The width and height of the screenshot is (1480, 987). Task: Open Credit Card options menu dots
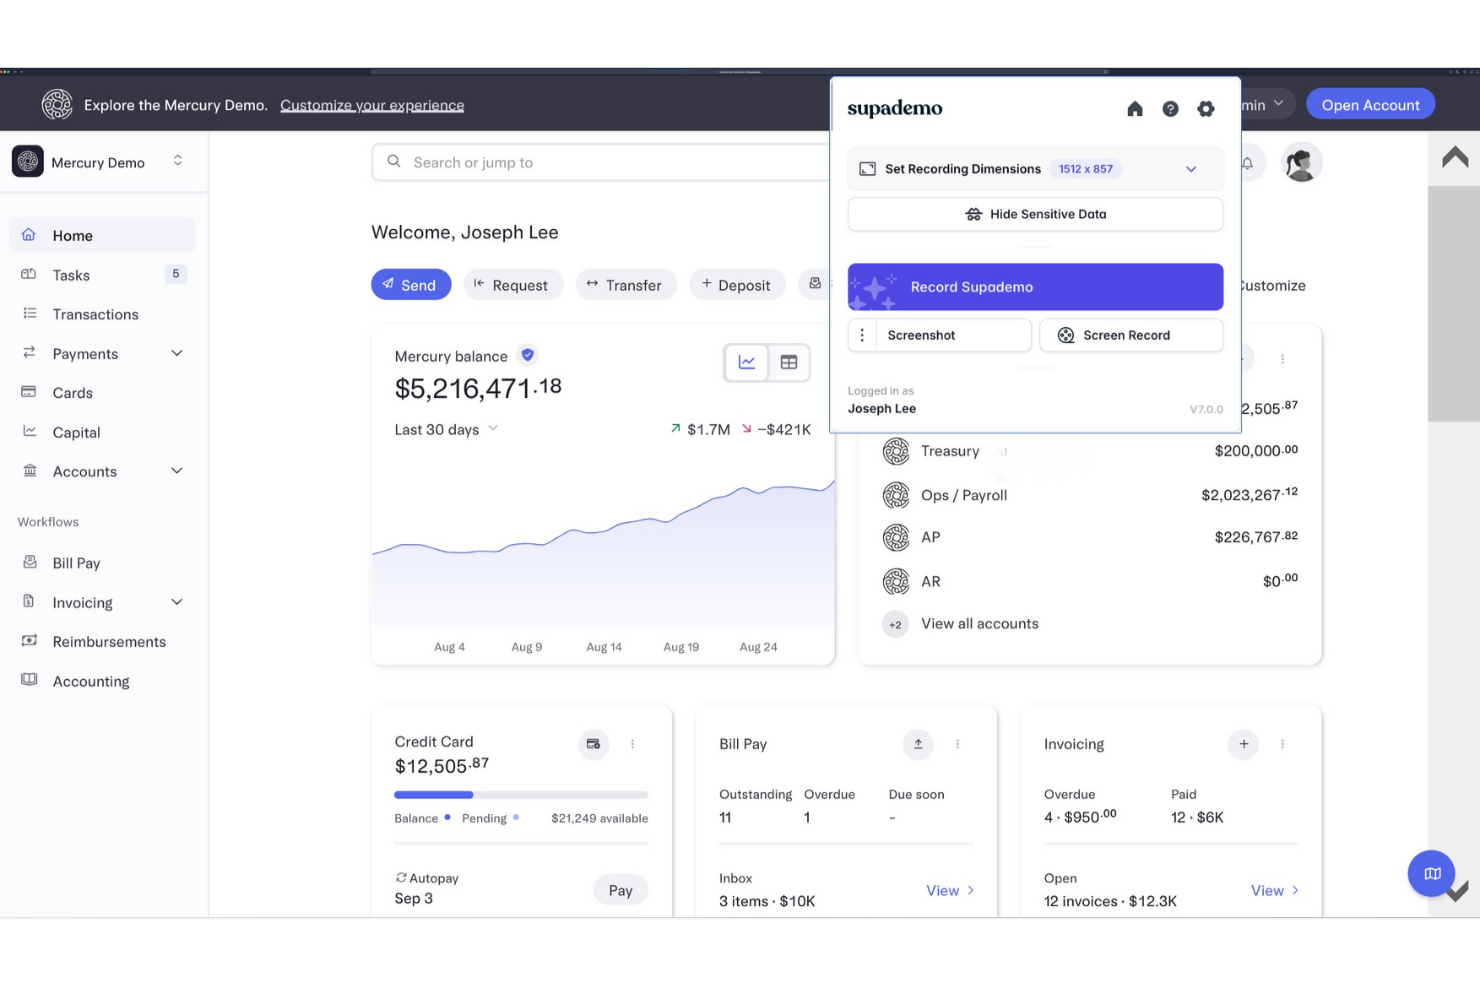(632, 744)
